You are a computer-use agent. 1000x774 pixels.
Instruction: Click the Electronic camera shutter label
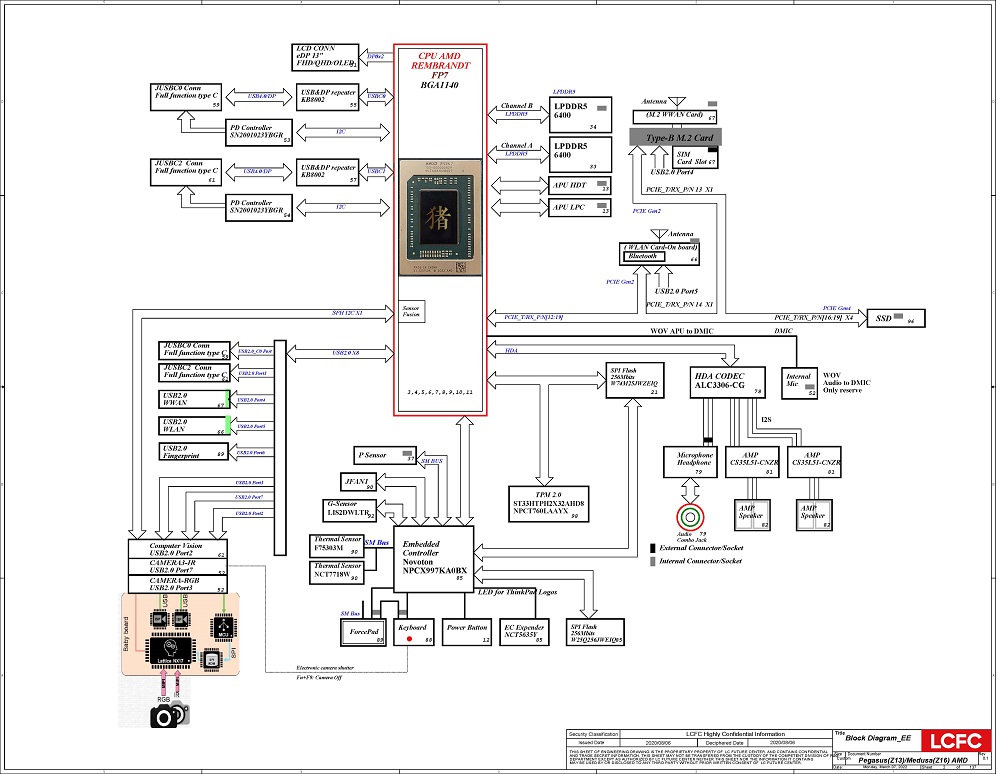tap(325, 668)
